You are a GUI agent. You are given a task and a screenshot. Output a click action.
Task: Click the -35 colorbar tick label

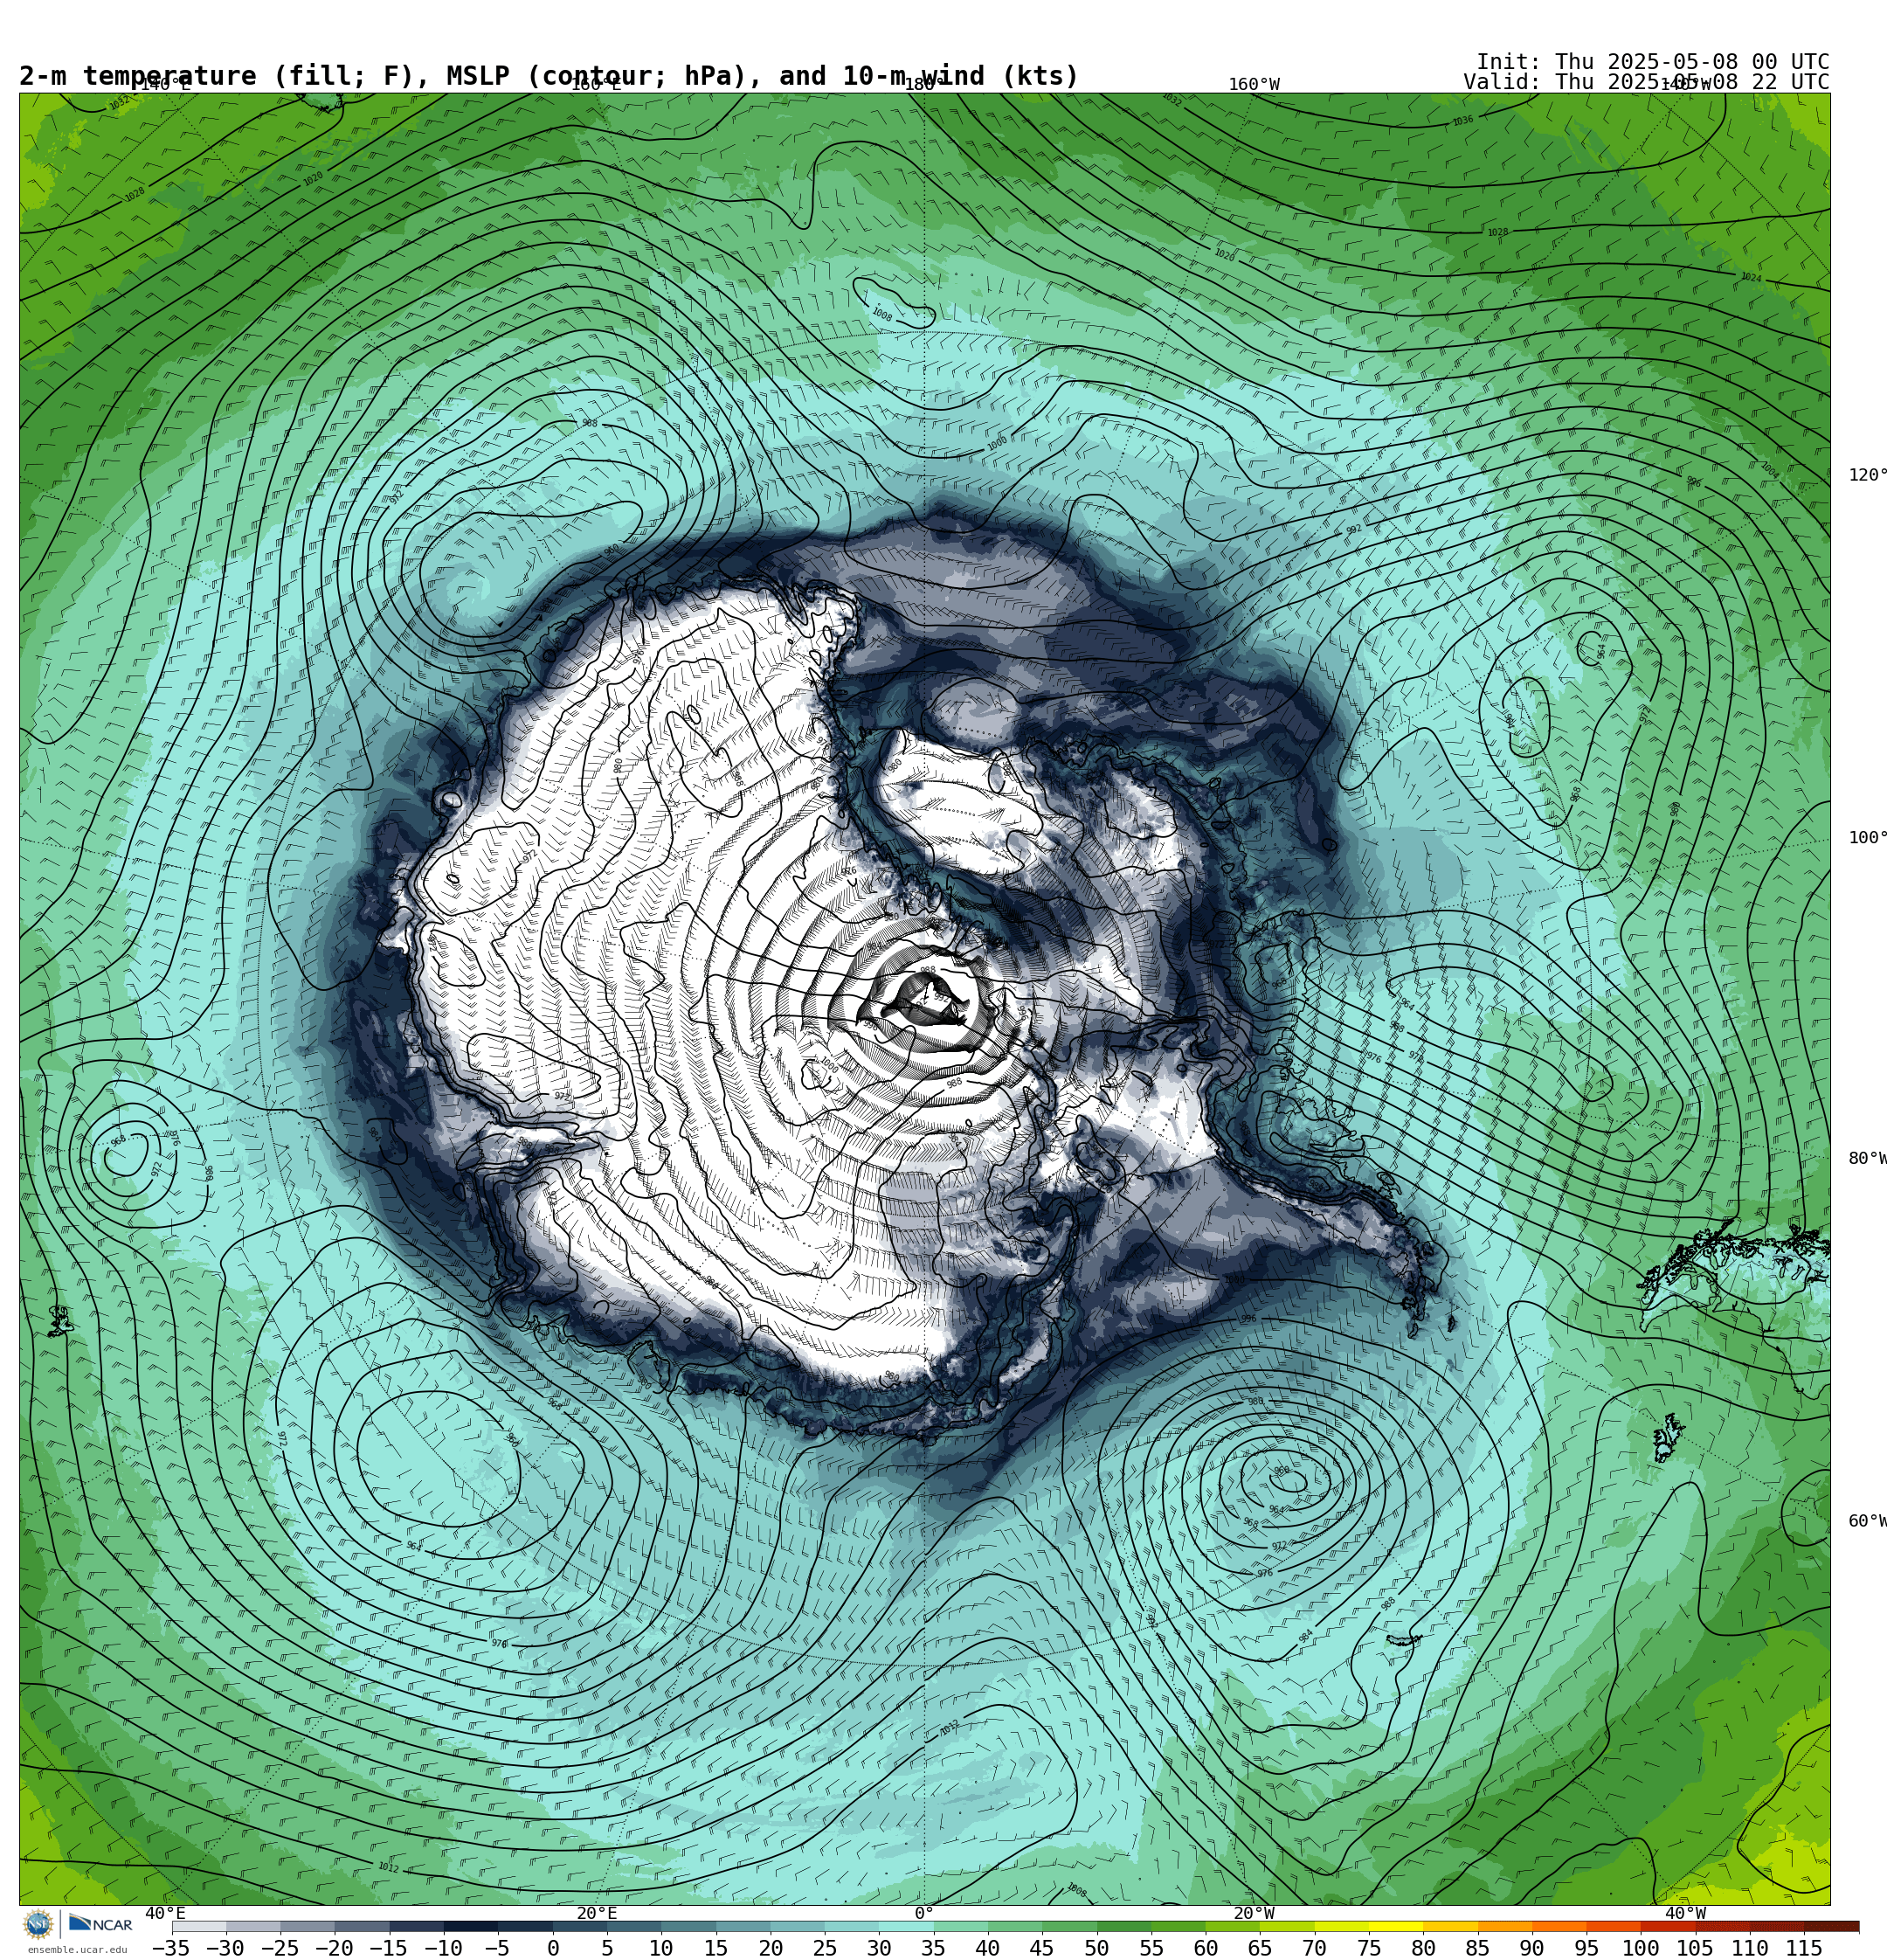(171, 1948)
